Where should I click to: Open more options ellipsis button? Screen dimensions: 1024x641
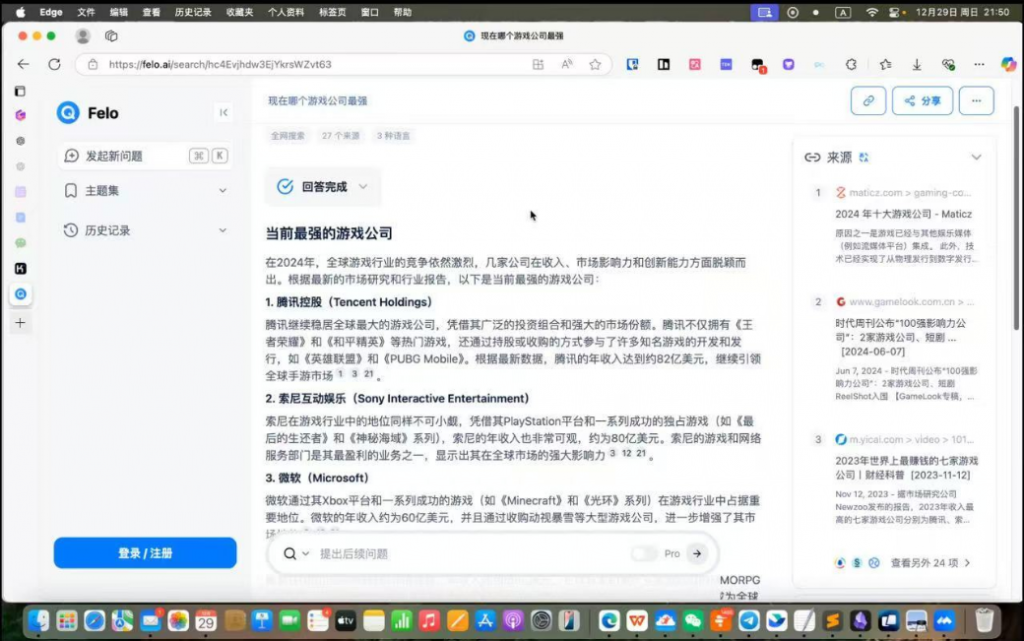click(976, 101)
